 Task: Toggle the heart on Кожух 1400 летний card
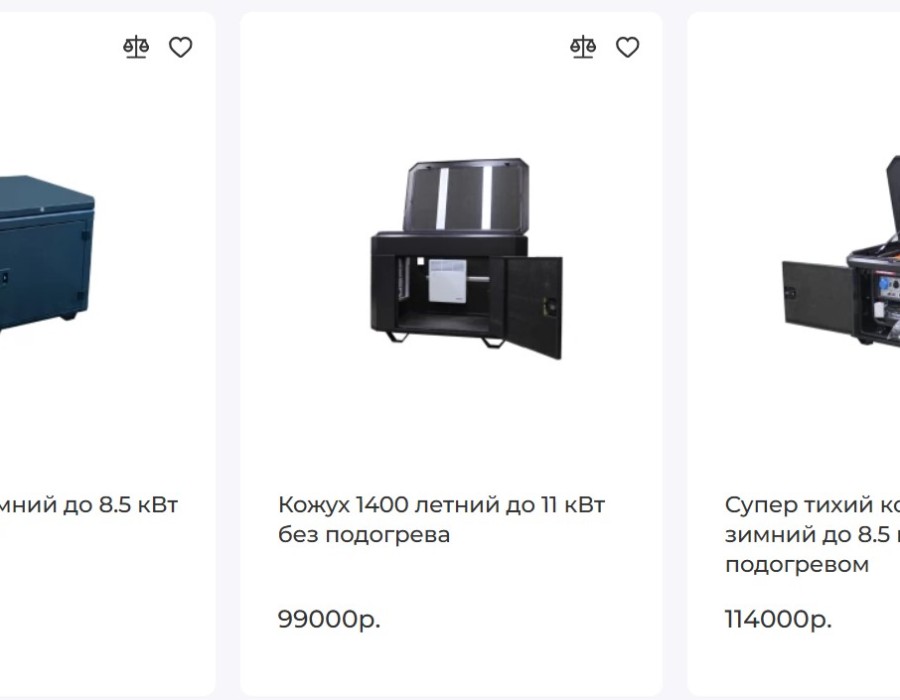point(627,47)
